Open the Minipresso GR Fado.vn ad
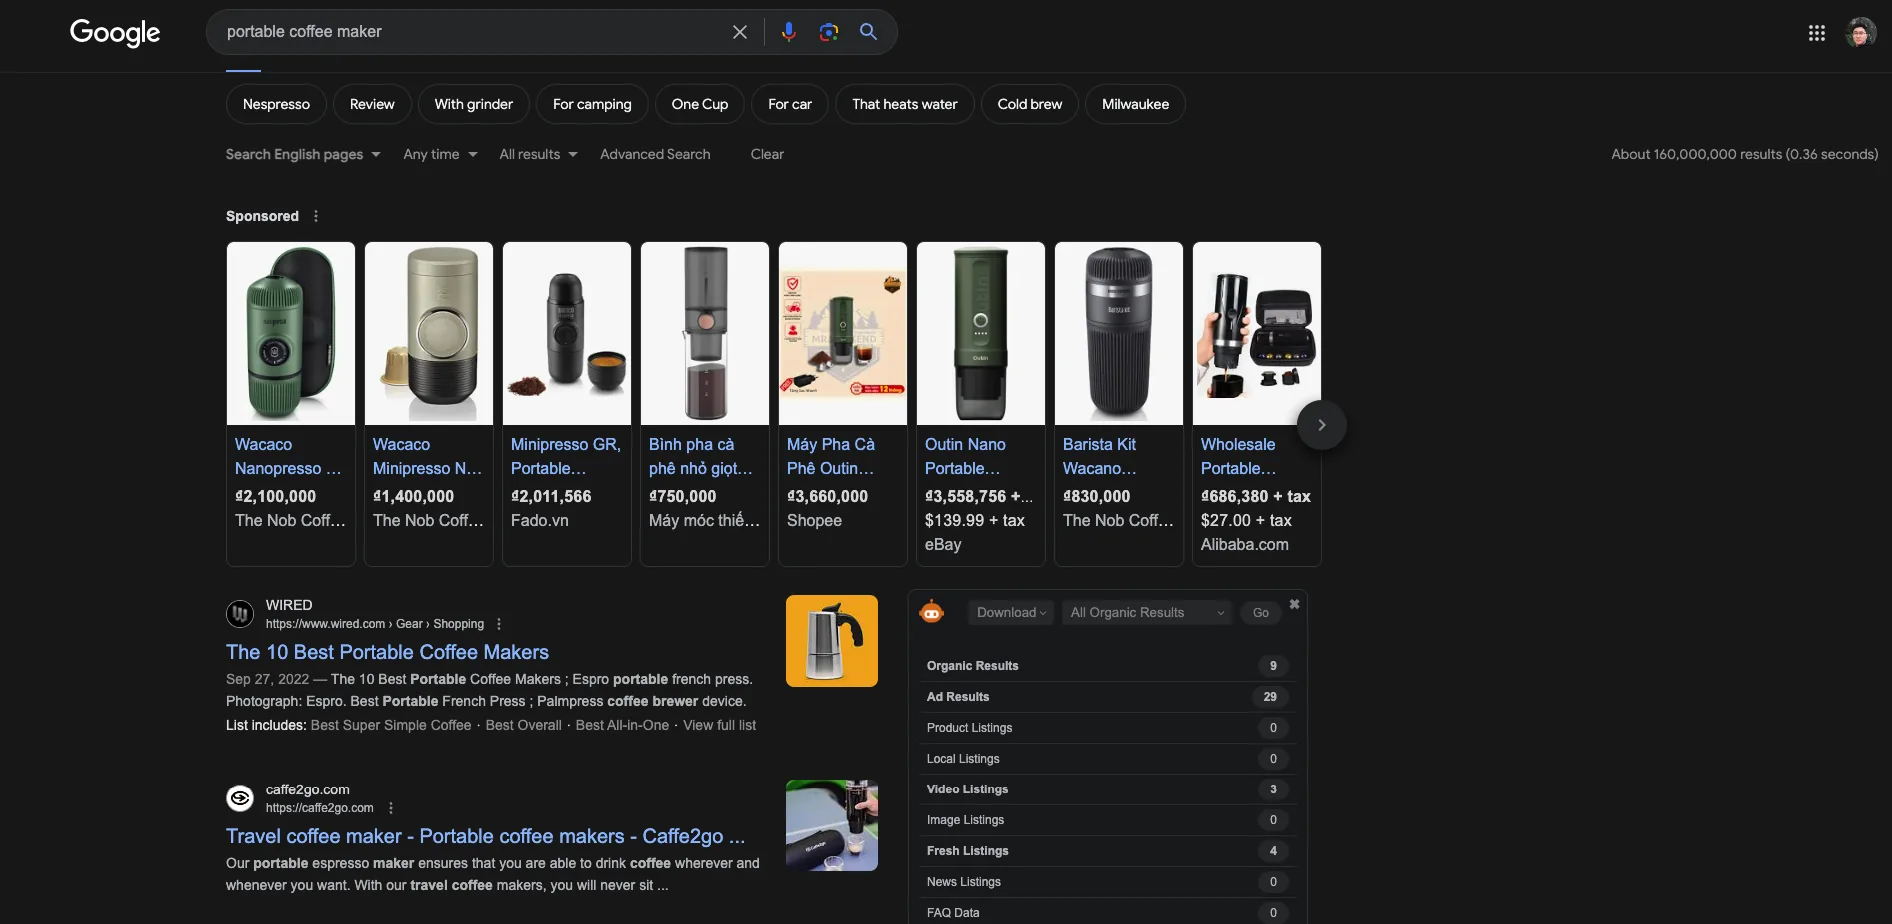 567,404
